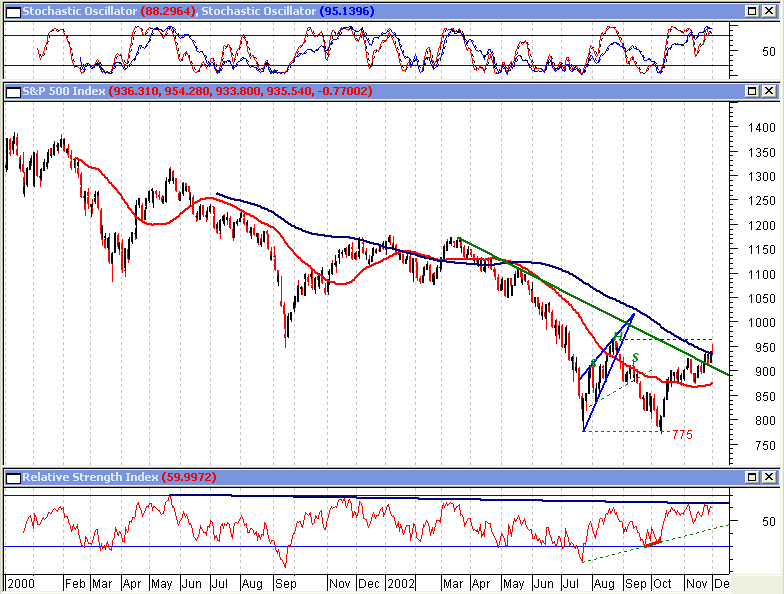Close the Stochastic Oscillator panel
784x594 pixels.
point(769,11)
